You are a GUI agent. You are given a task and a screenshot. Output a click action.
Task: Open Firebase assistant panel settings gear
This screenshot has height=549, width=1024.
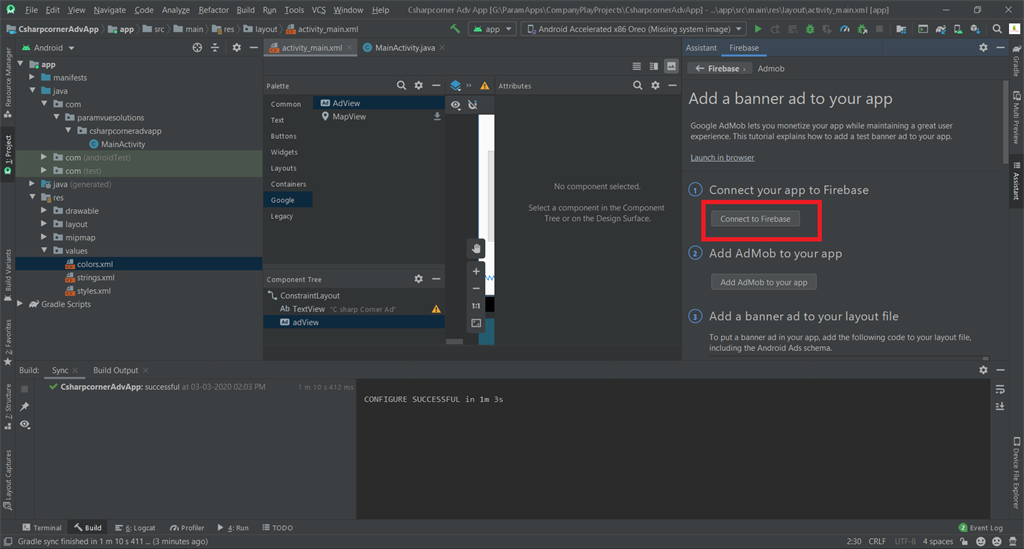tap(983, 48)
